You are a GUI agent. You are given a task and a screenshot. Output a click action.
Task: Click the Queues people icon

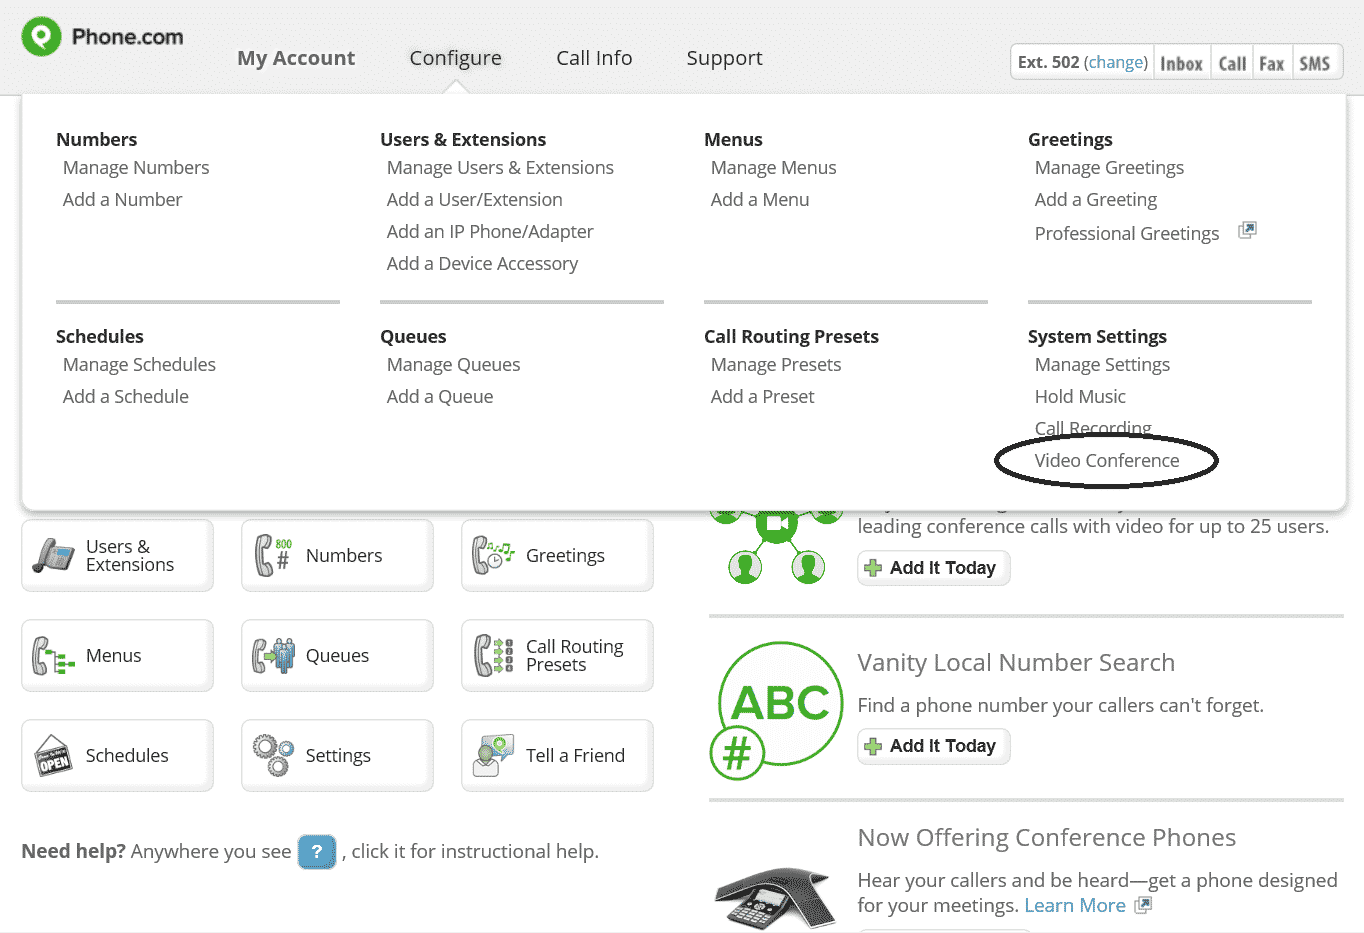coord(273,656)
